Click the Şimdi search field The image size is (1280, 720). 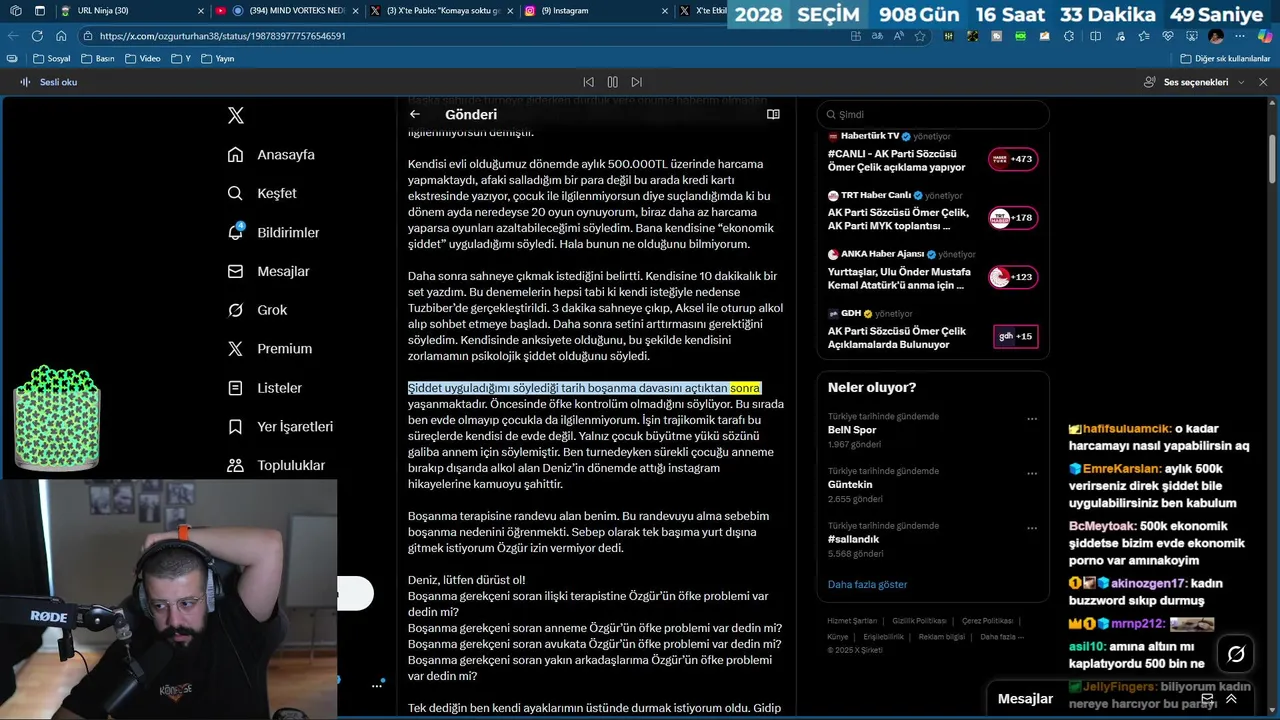933,114
